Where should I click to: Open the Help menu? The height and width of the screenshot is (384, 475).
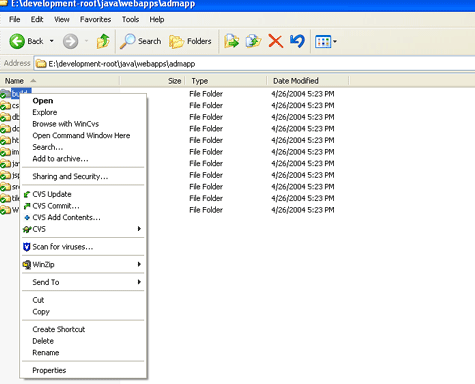157,19
